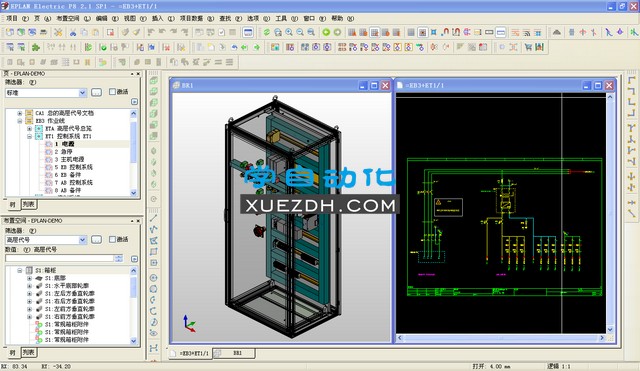
Task: Toggle the 激活 checkbox in pages panel
Action: tap(112, 92)
